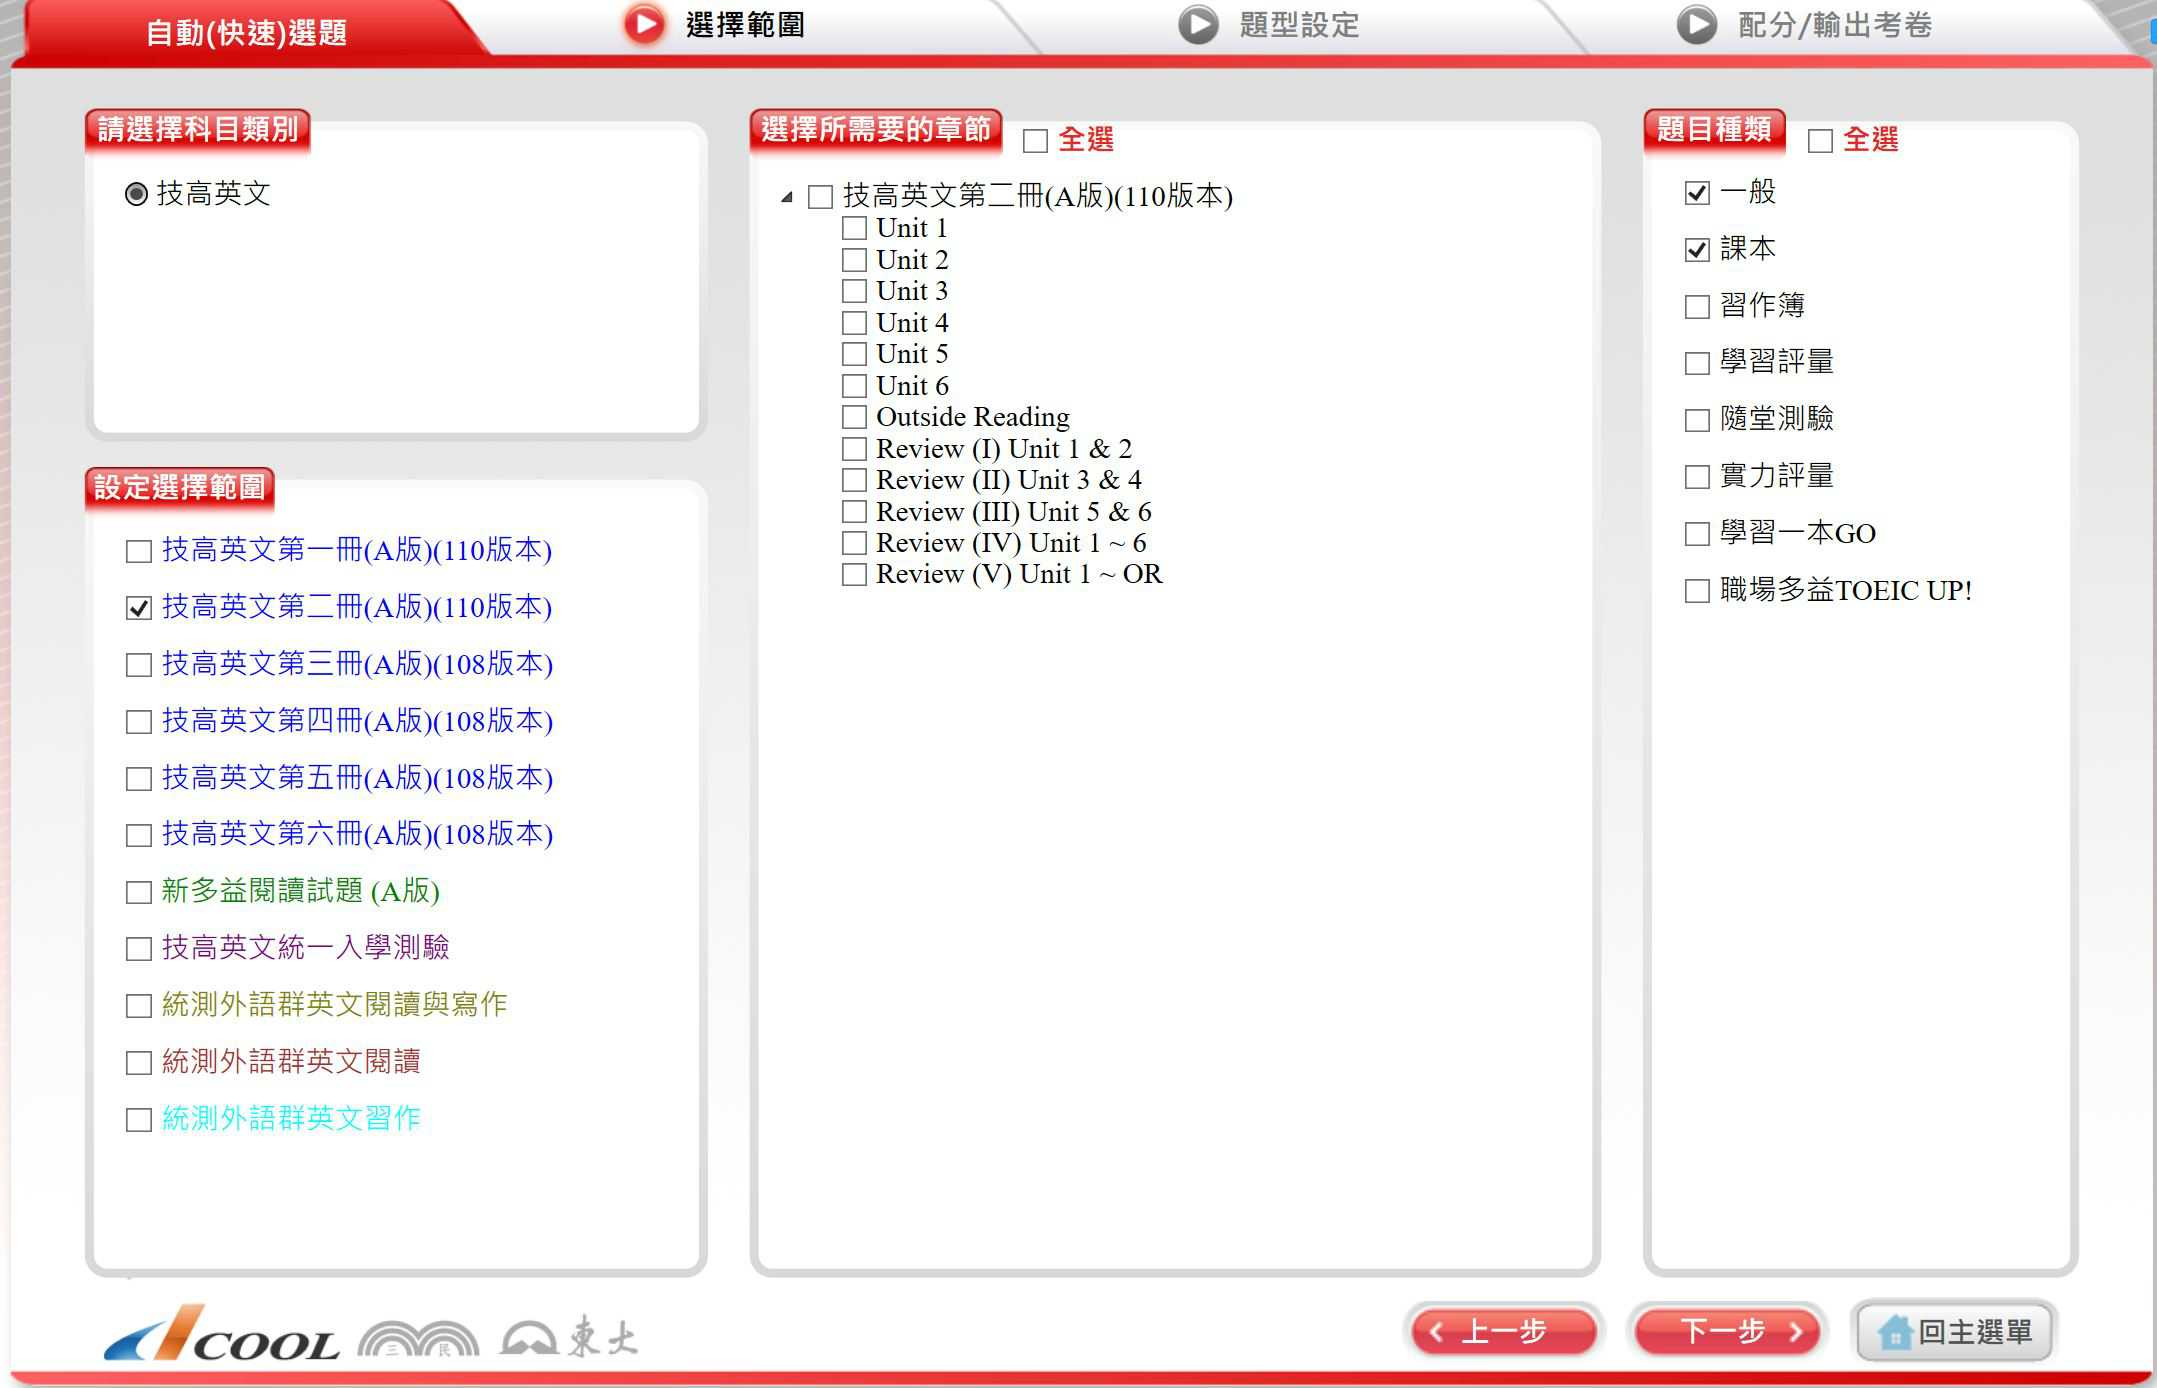Check 統測外語群英文習作
Viewport: 2157px width, 1388px height.
point(139,1120)
